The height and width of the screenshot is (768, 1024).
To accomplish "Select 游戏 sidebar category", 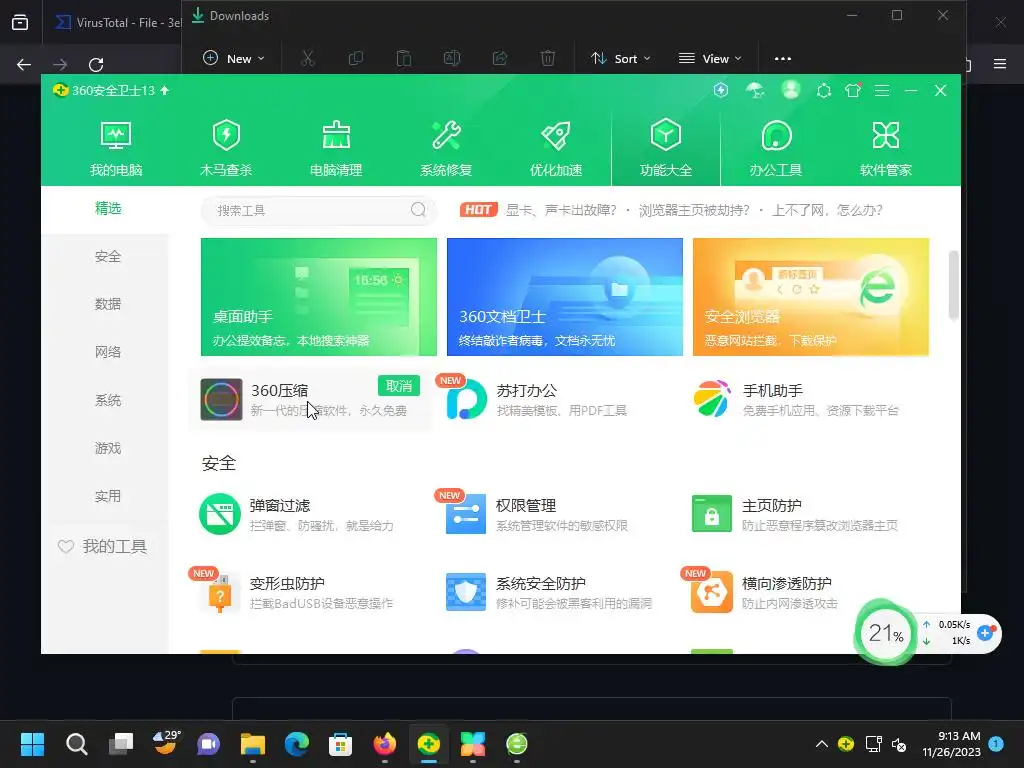I will (108, 449).
